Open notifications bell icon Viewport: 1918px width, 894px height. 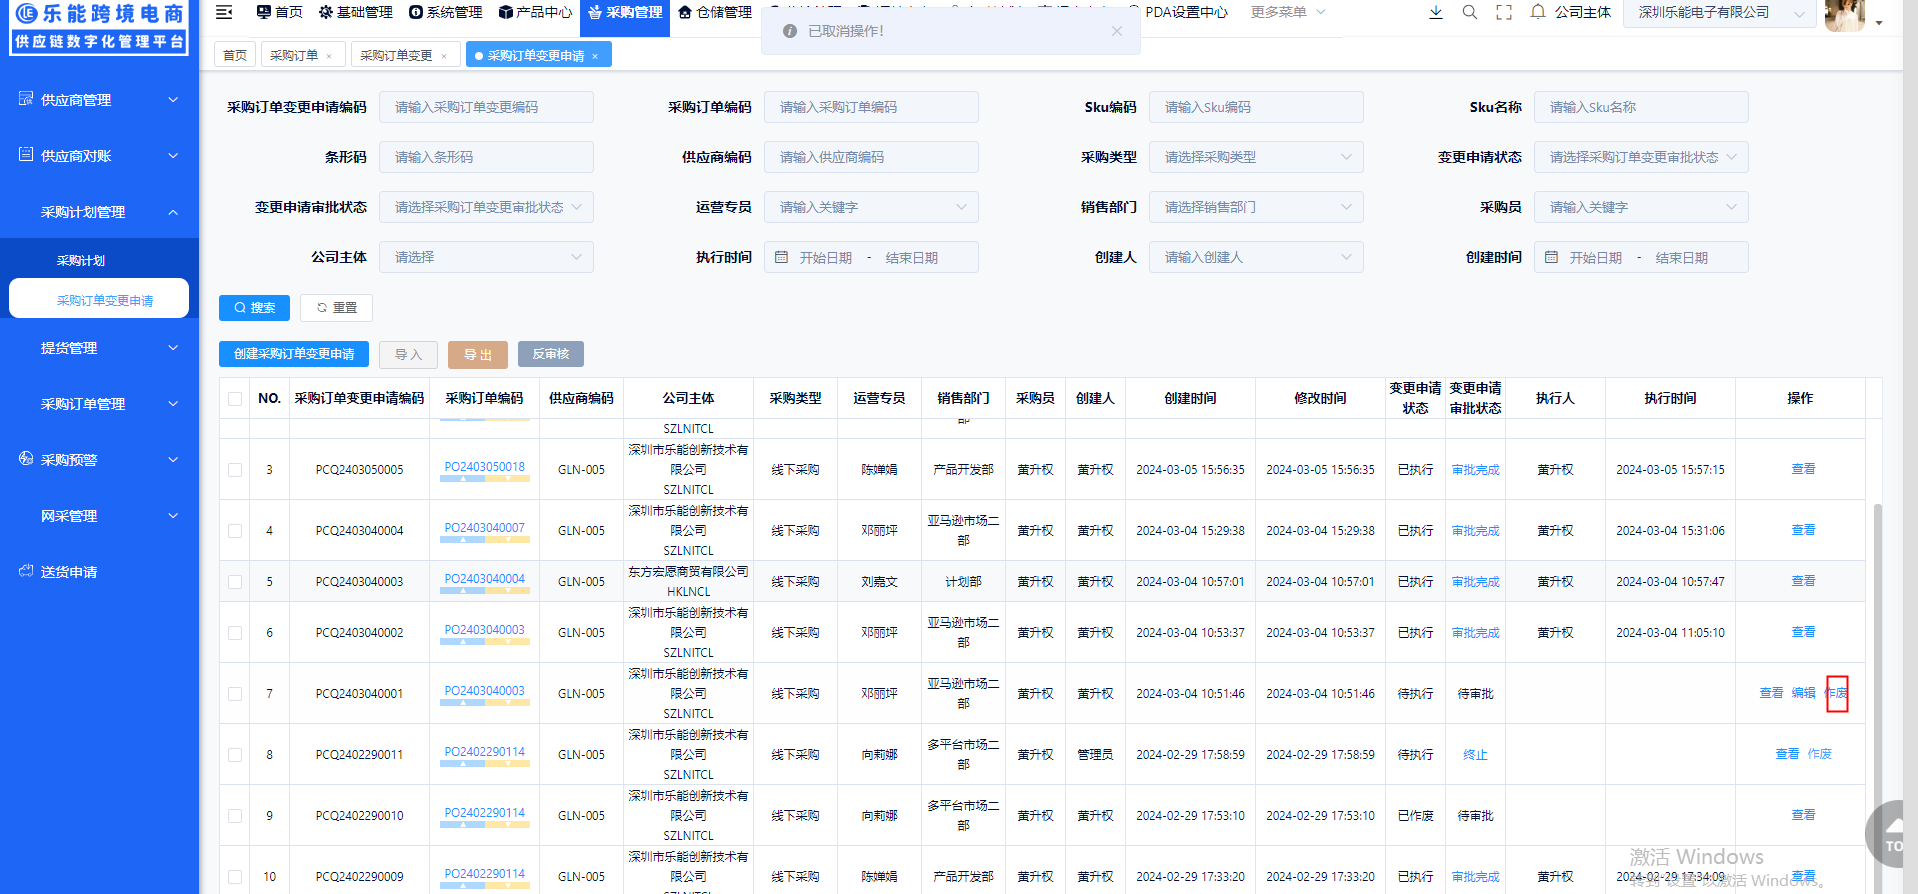pyautogui.click(x=1538, y=12)
